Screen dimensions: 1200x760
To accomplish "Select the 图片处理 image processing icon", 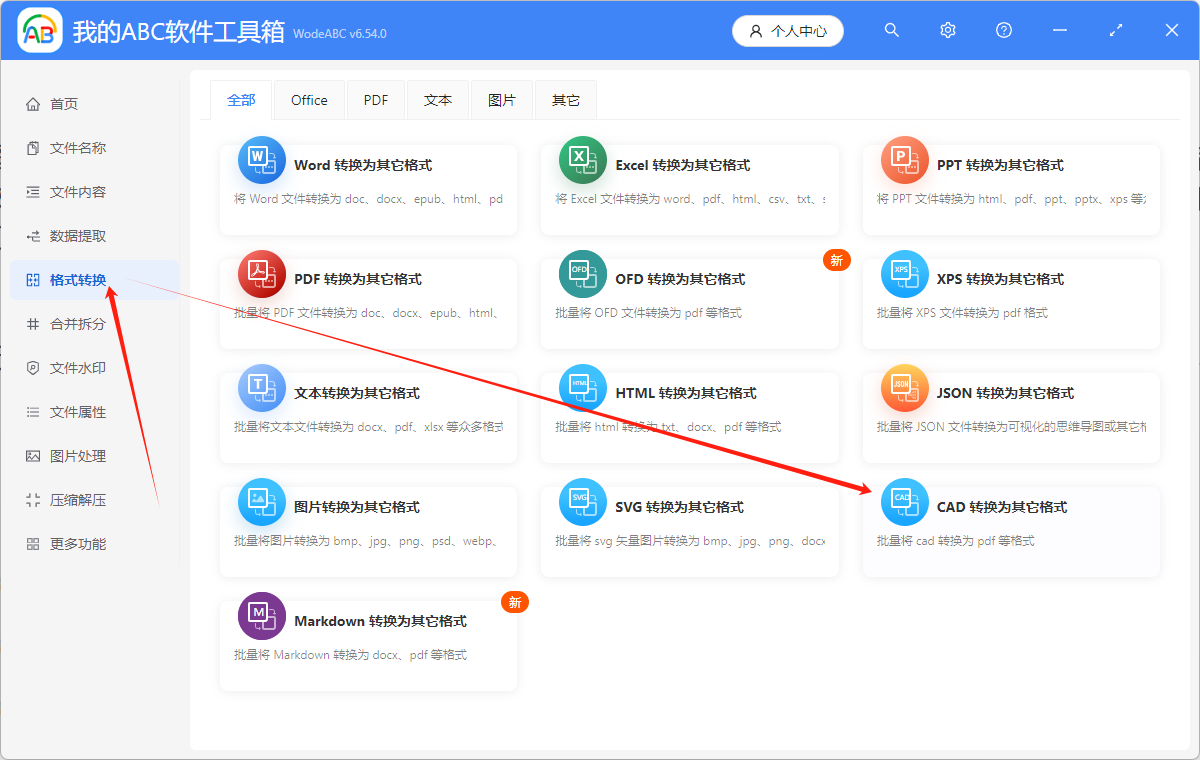I will click(34, 455).
